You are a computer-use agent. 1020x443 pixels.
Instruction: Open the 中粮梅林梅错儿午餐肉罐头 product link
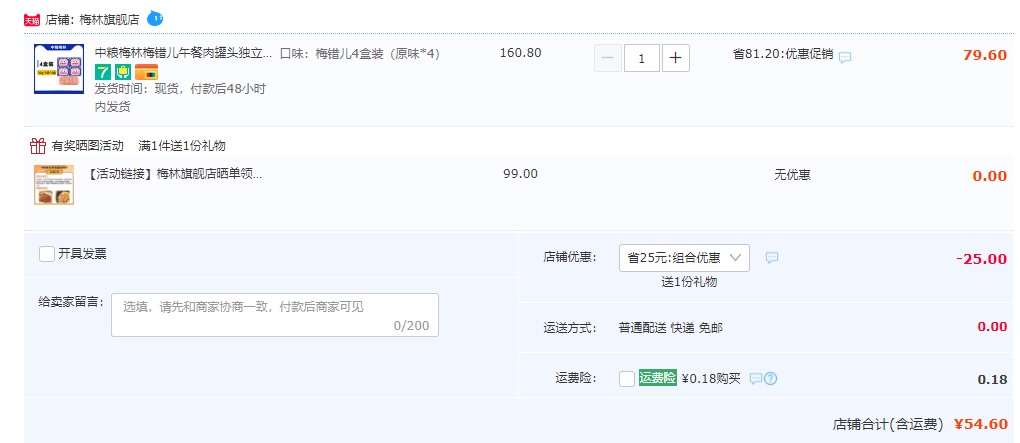pos(183,53)
